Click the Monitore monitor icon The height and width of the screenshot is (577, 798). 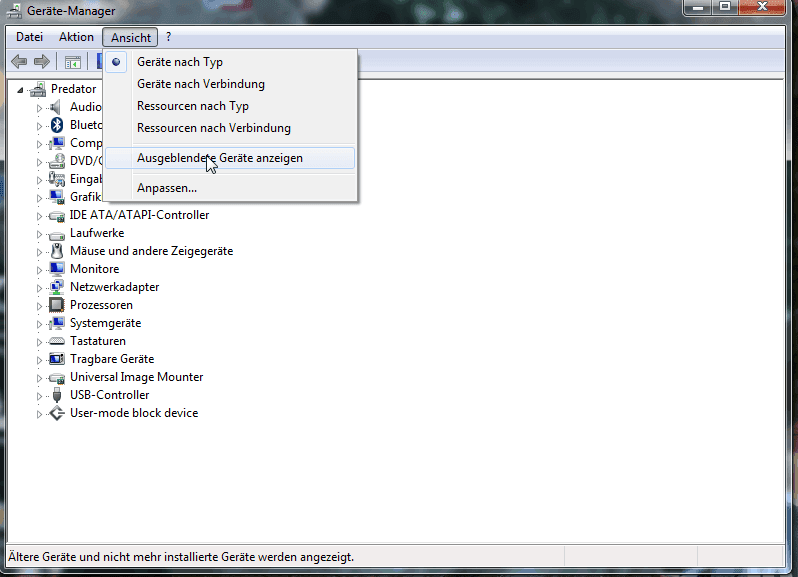coord(56,269)
